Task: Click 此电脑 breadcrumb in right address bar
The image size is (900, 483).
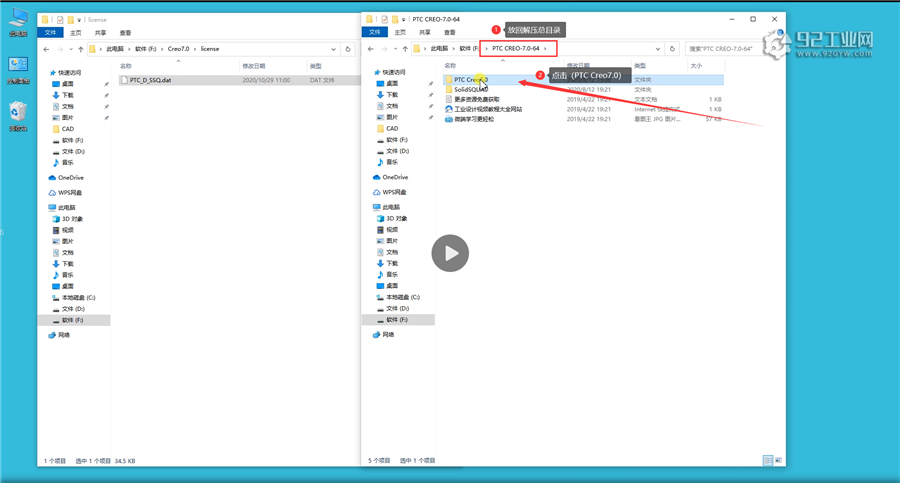Action: 439,49
